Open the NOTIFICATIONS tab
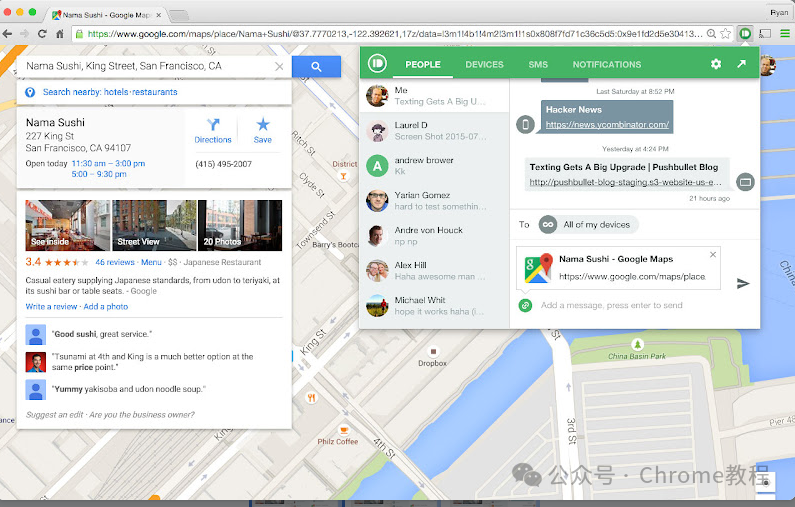 tap(607, 64)
